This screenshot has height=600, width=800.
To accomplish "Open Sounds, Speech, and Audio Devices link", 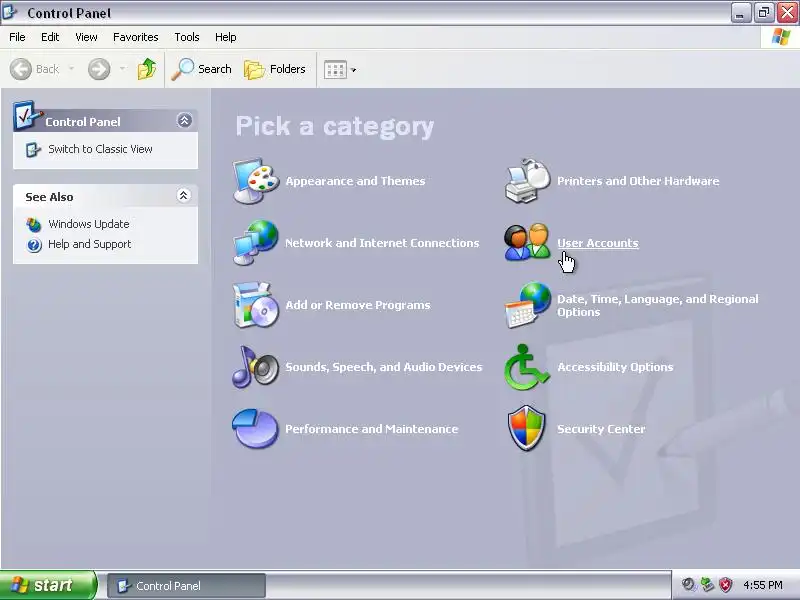I will (384, 367).
